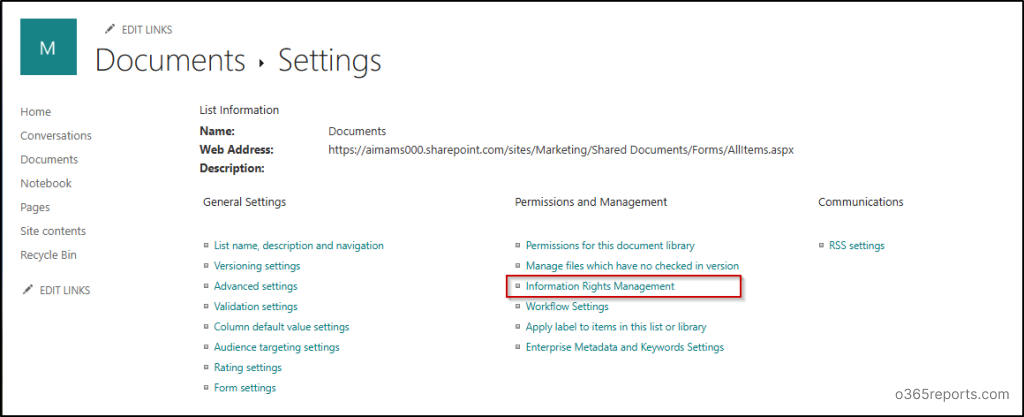Open Apply label to items in this list

point(616,327)
